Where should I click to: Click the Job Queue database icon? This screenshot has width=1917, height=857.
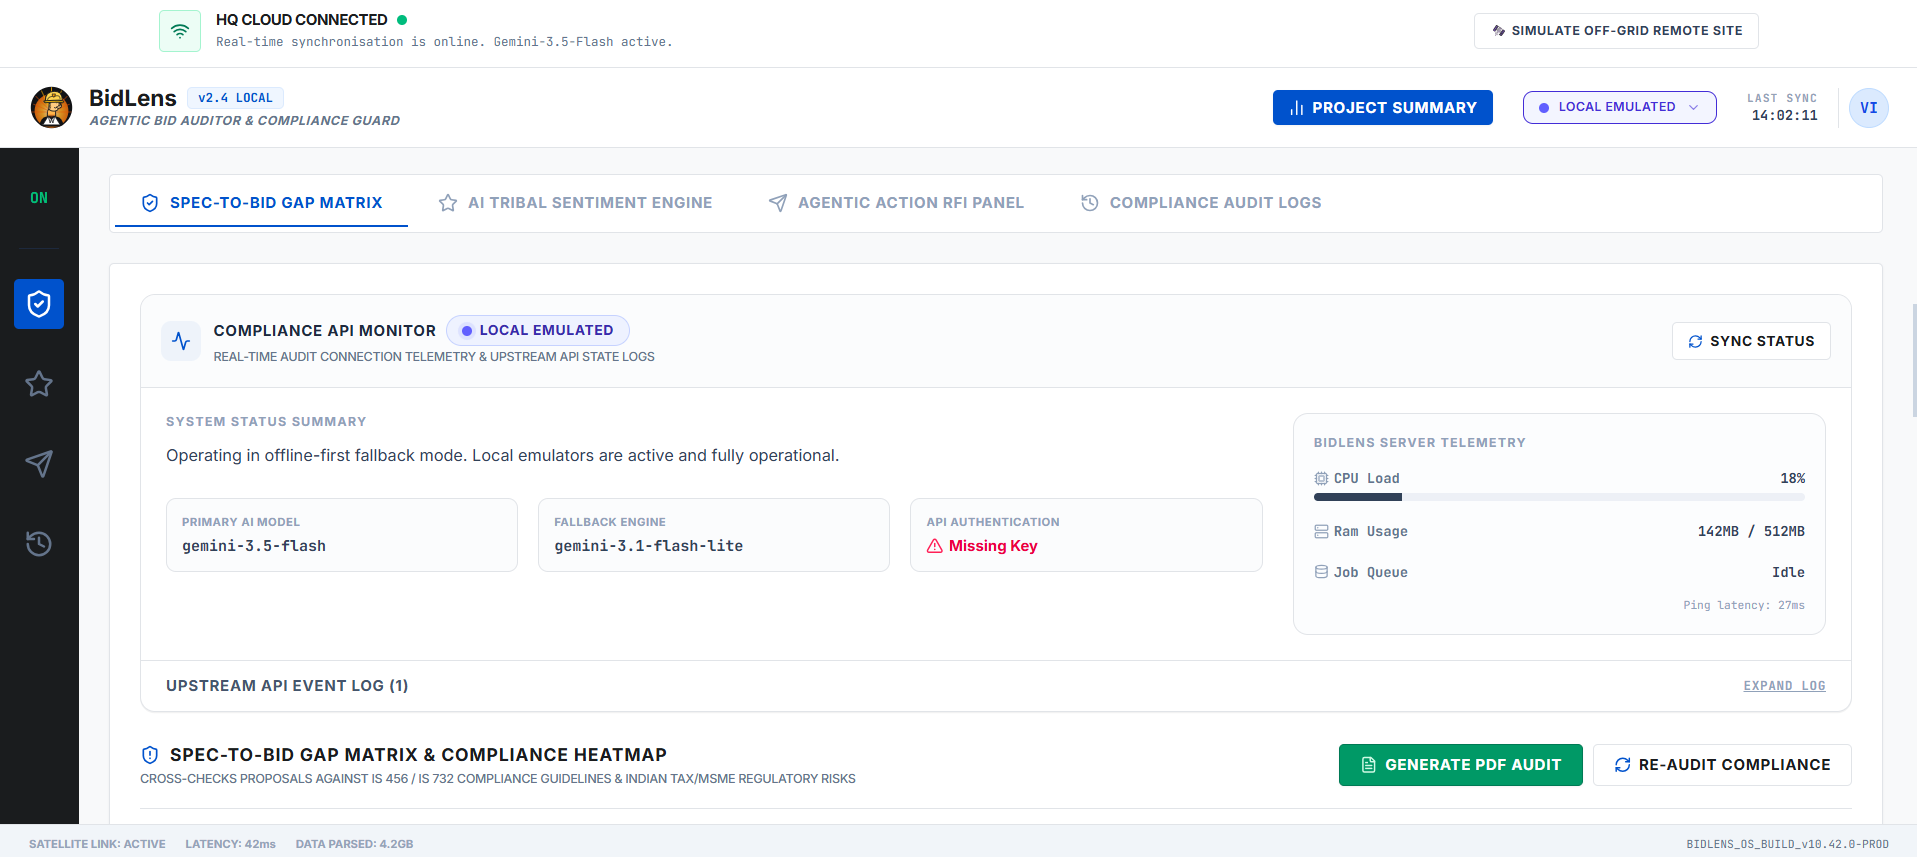(1321, 572)
